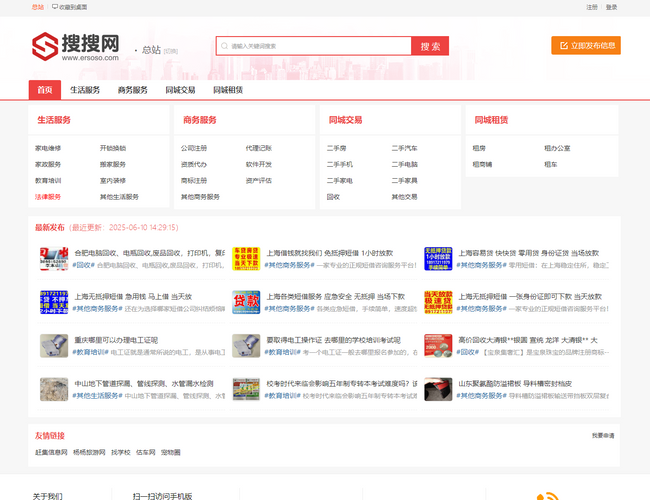Open the 租办公室 category link

(x=557, y=148)
